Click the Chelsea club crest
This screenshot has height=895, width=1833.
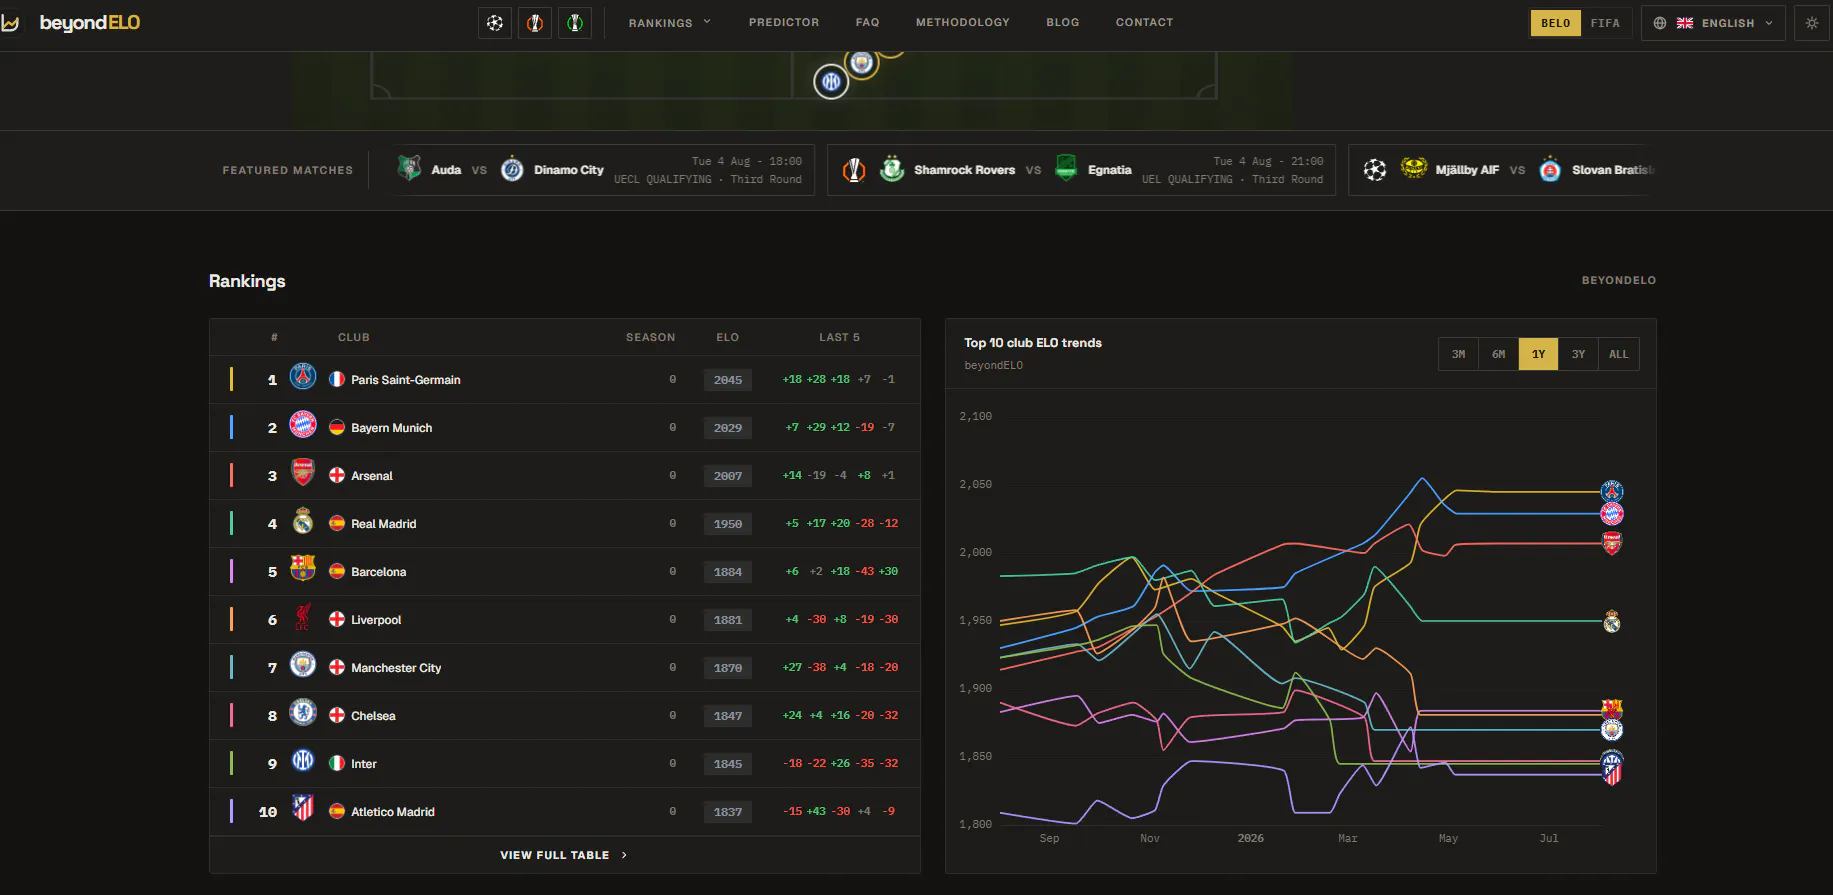click(303, 712)
